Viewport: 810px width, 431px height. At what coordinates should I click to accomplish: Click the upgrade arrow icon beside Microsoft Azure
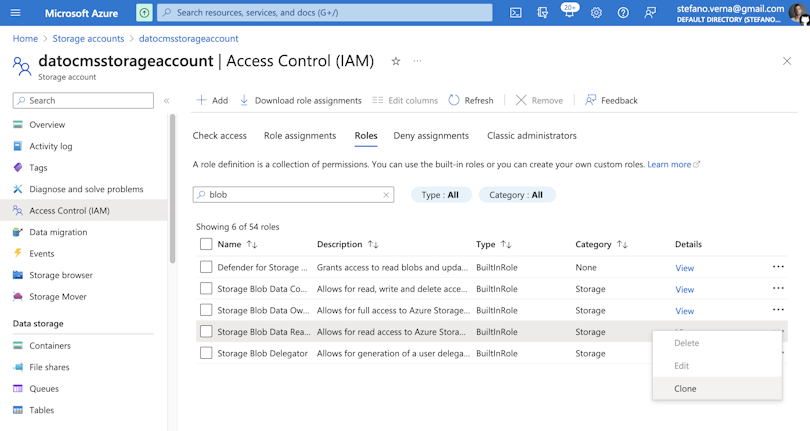(144, 13)
